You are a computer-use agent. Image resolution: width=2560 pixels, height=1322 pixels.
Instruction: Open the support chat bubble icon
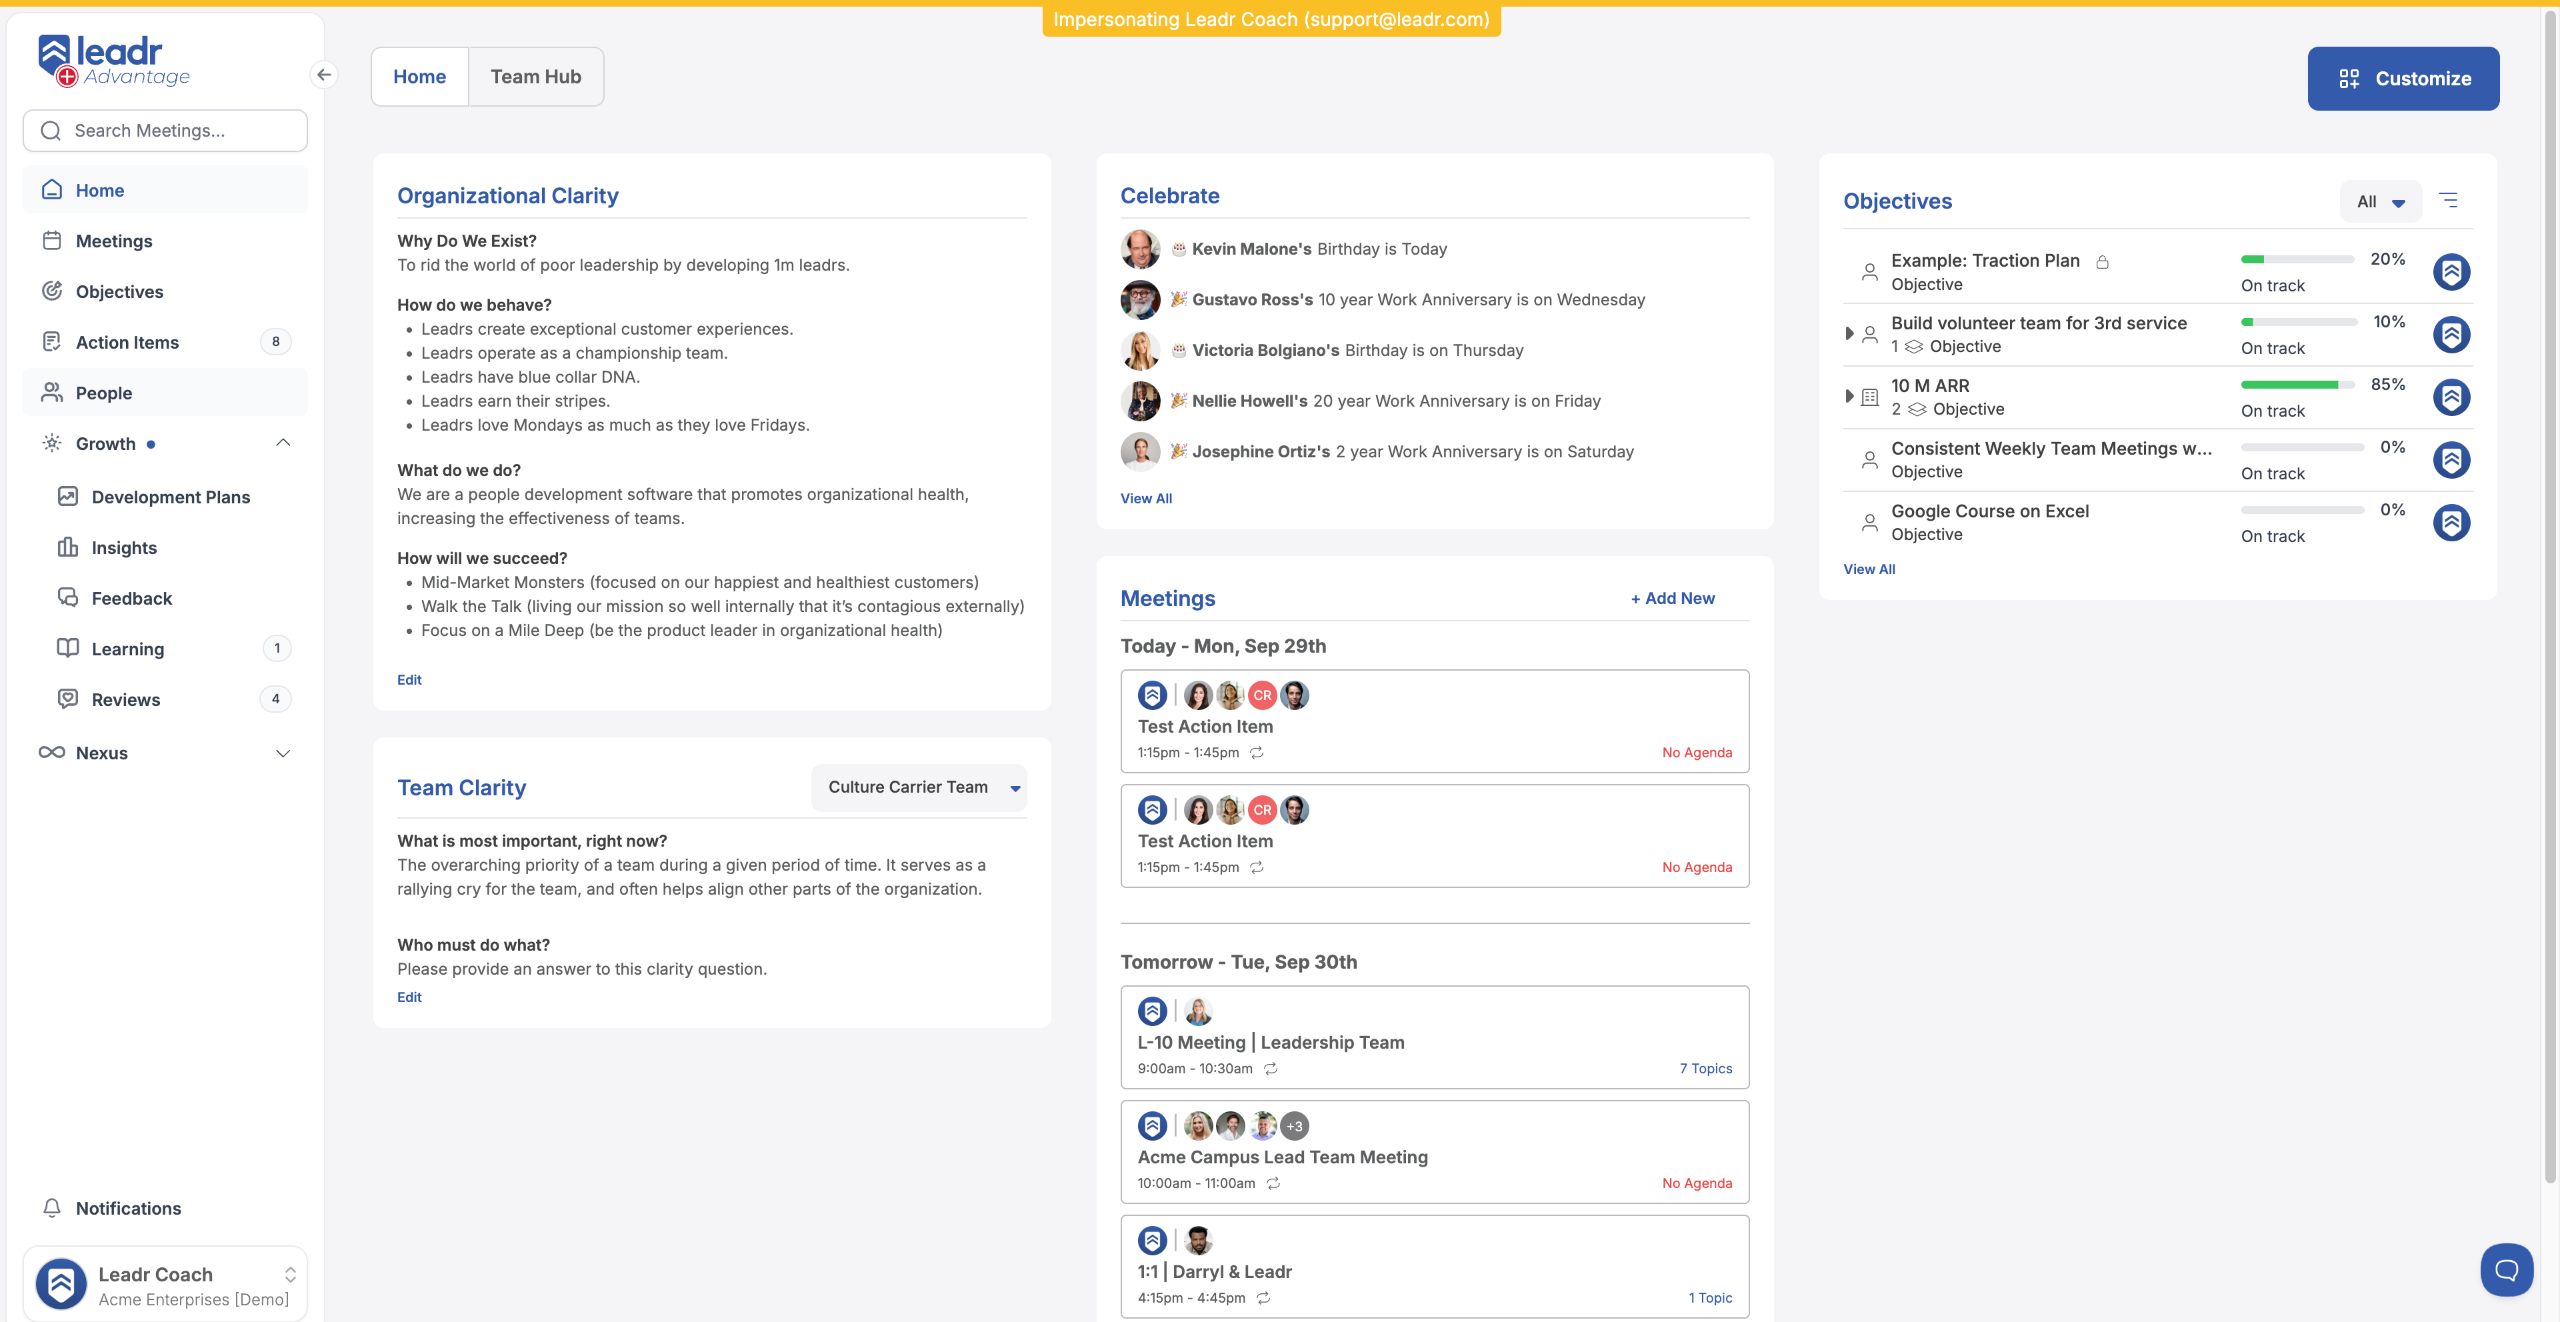pyautogui.click(x=2506, y=1269)
